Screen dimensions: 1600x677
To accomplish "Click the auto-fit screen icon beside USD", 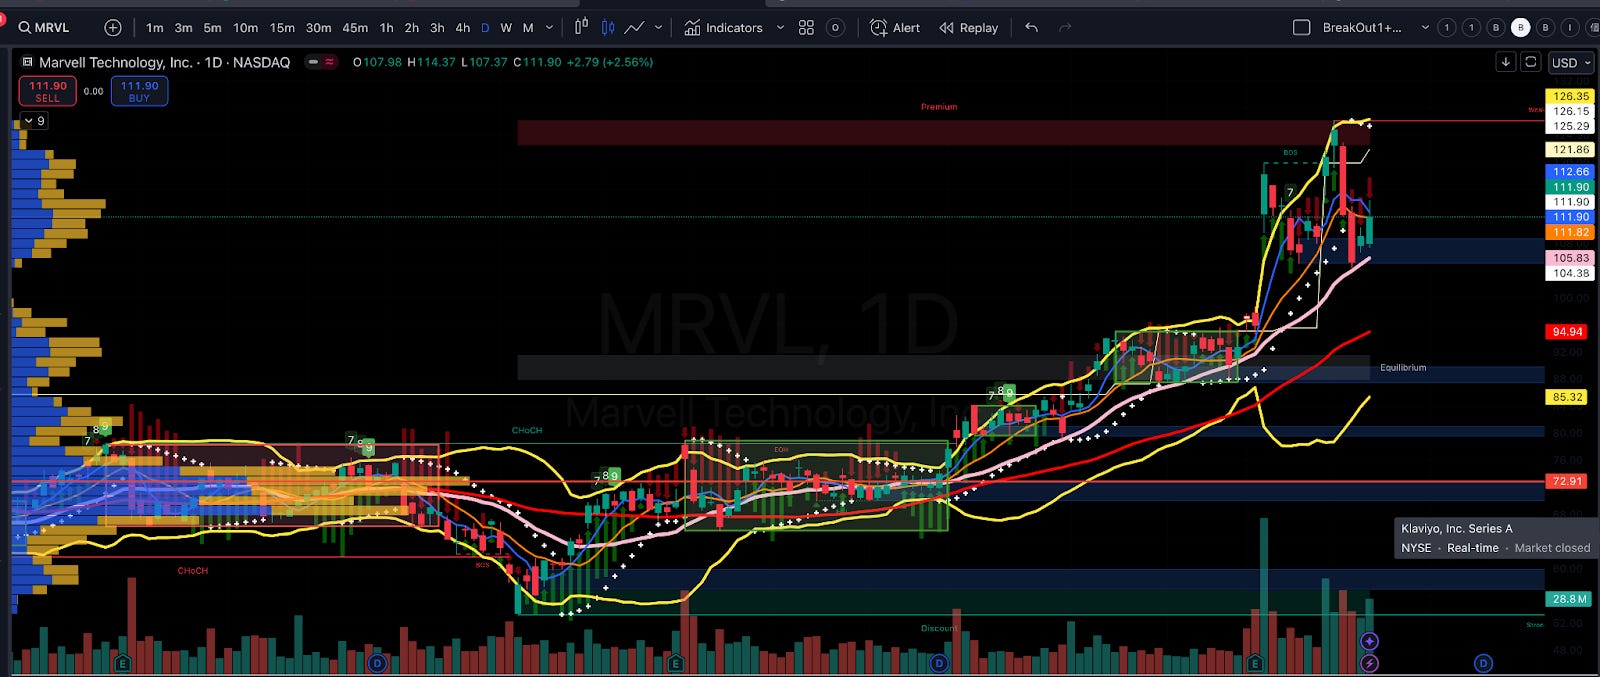I will point(1530,62).
